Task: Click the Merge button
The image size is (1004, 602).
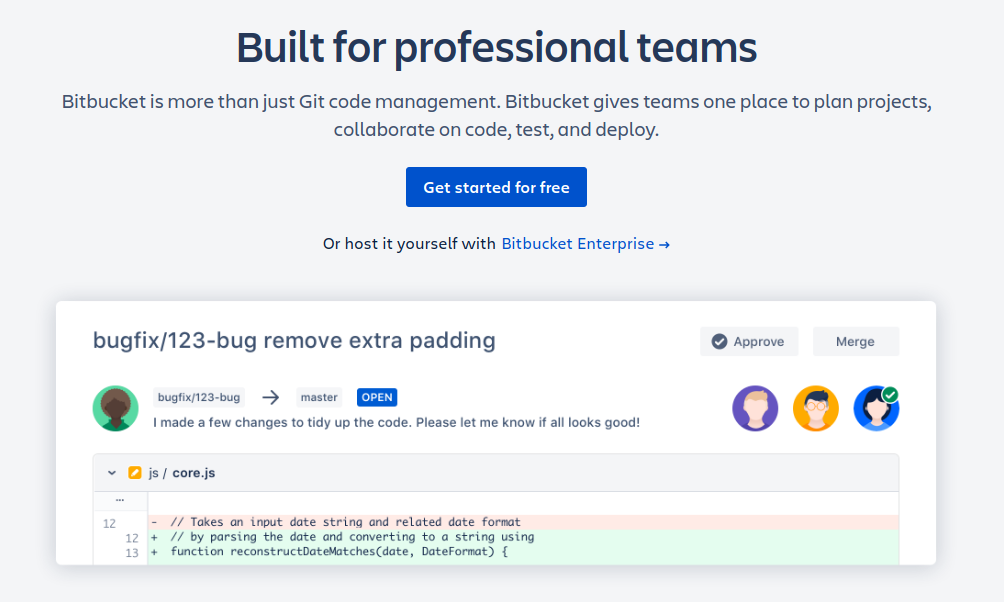Action: tap(855, 341)
